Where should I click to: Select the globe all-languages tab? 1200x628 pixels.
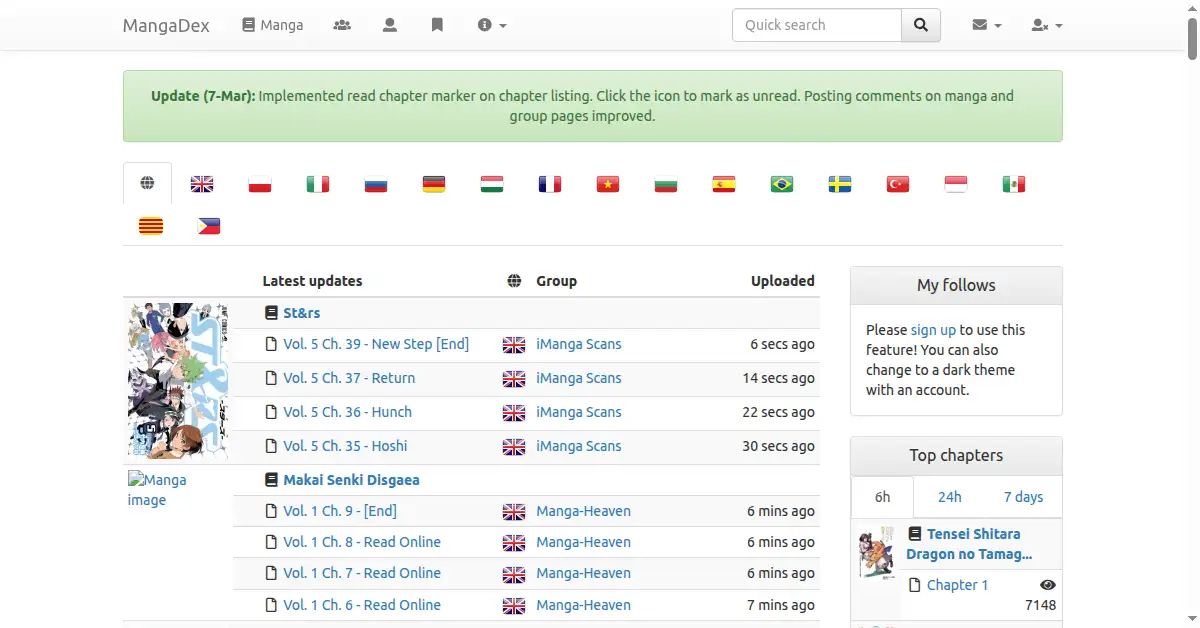(x=148, y=183)
